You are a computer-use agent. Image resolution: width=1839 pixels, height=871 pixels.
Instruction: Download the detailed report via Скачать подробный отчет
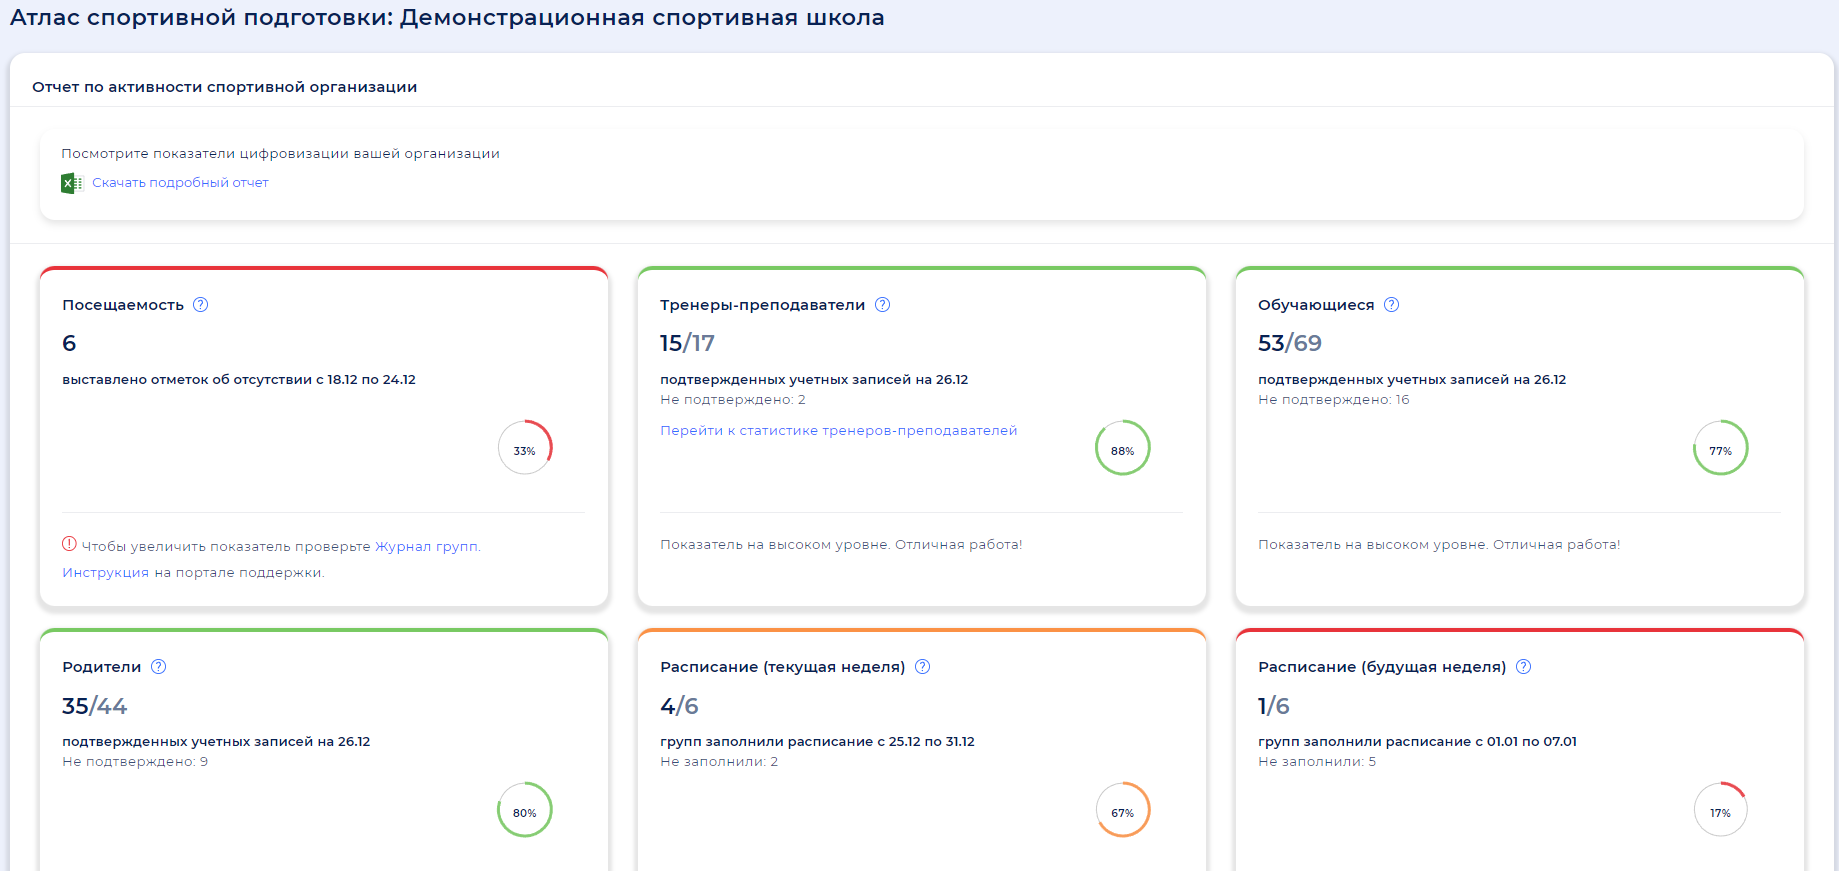pyautogui.click(x=180, y=183)
